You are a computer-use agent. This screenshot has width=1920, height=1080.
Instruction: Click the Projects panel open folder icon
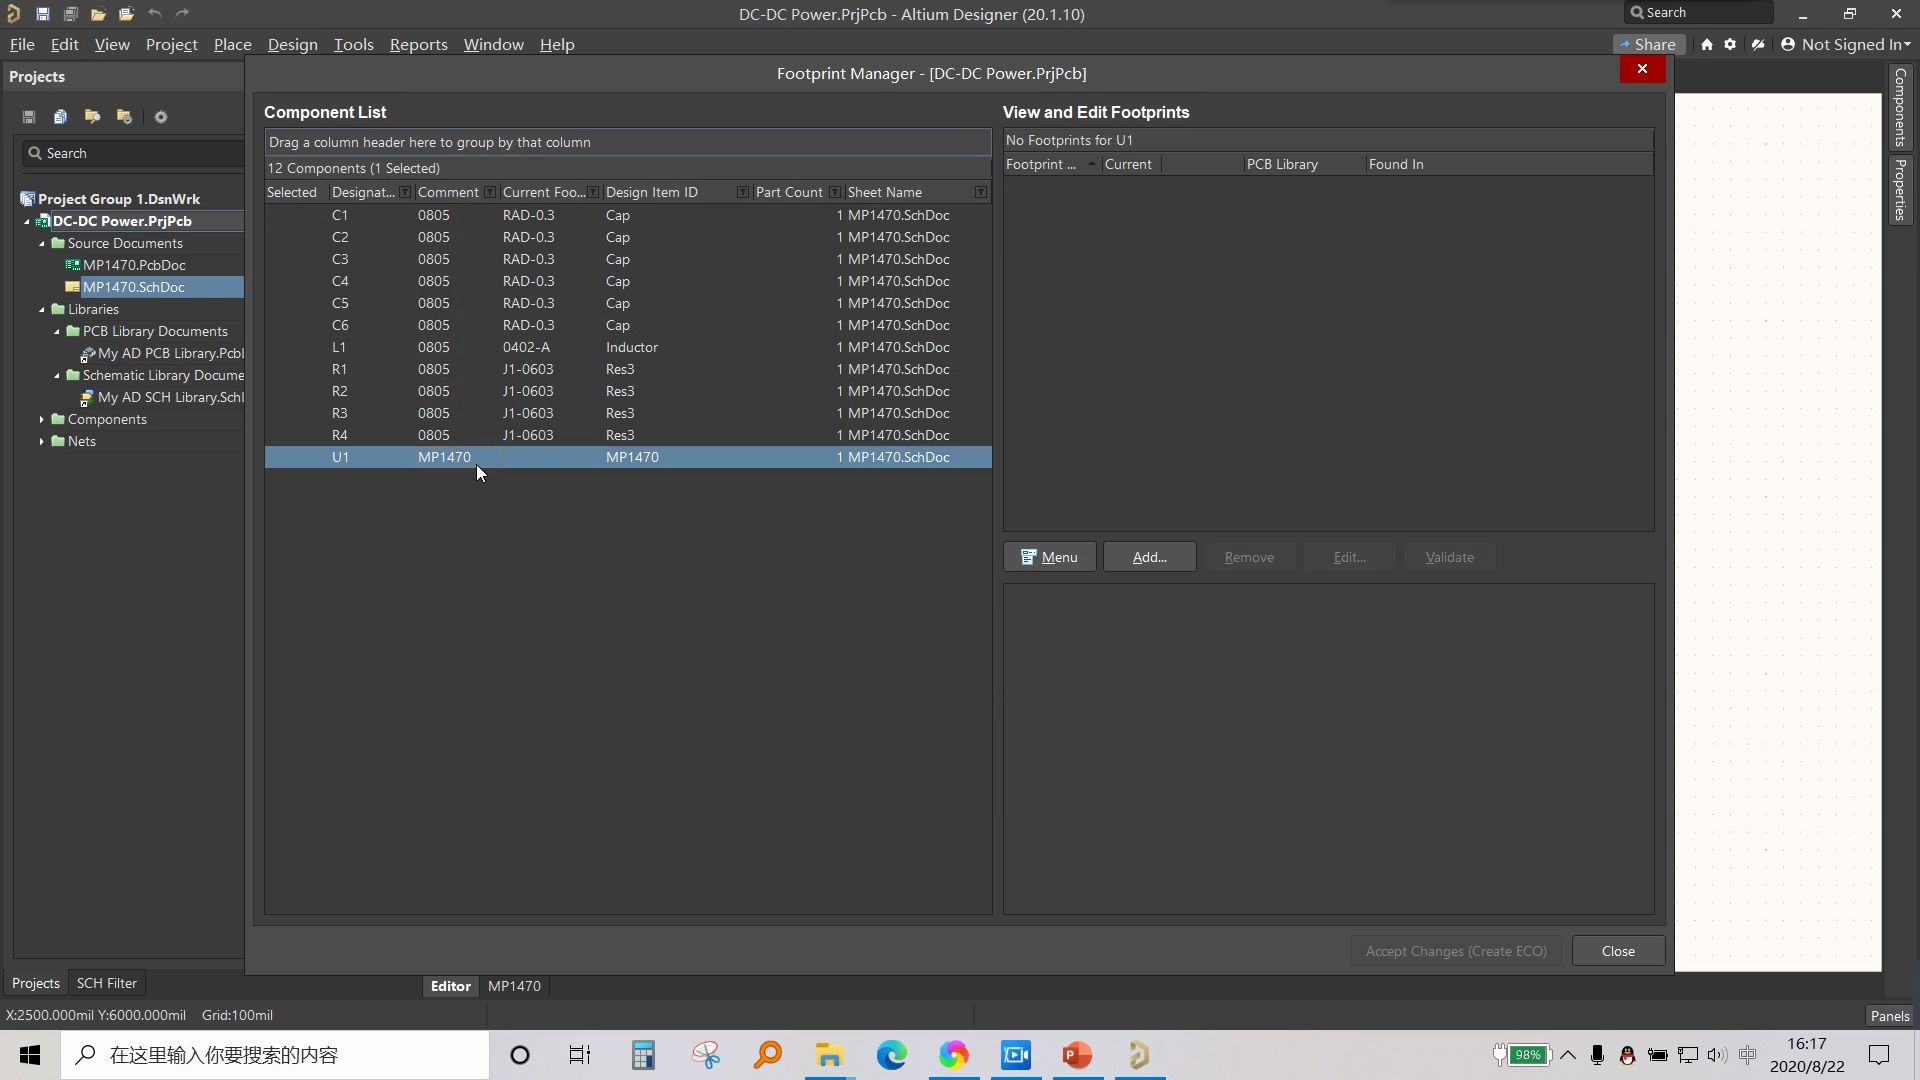pyautogui.click(x=92, y=117)
